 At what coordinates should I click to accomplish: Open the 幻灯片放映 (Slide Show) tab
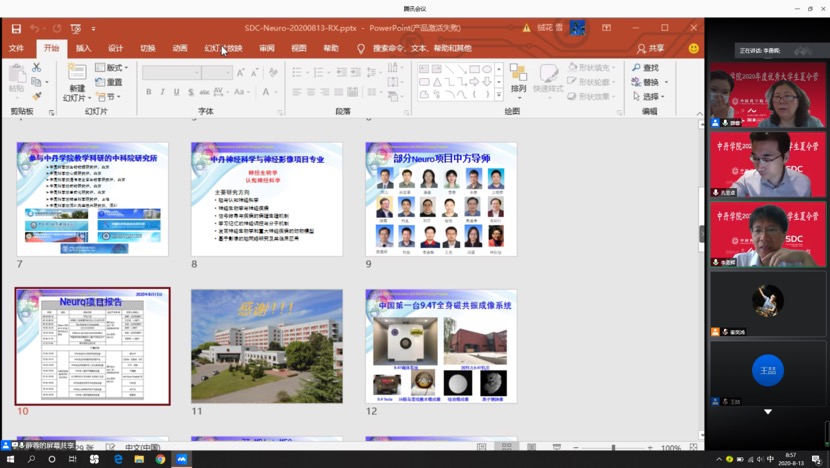[223, 48]
